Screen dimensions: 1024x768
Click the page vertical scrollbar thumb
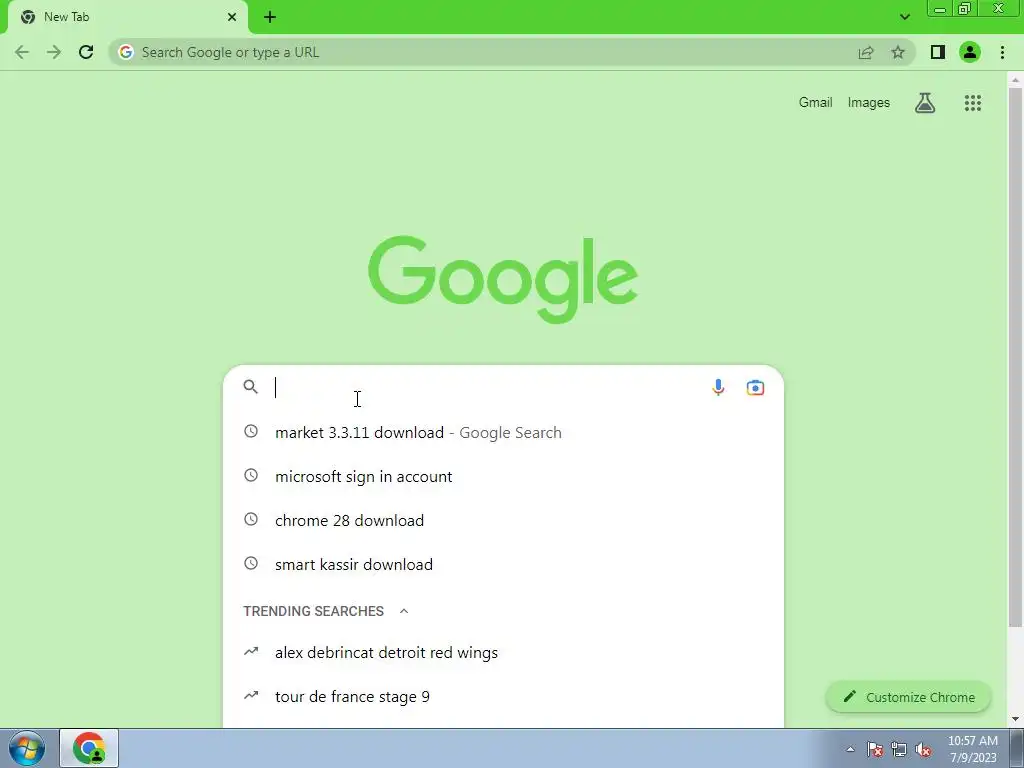[1015, 358]
